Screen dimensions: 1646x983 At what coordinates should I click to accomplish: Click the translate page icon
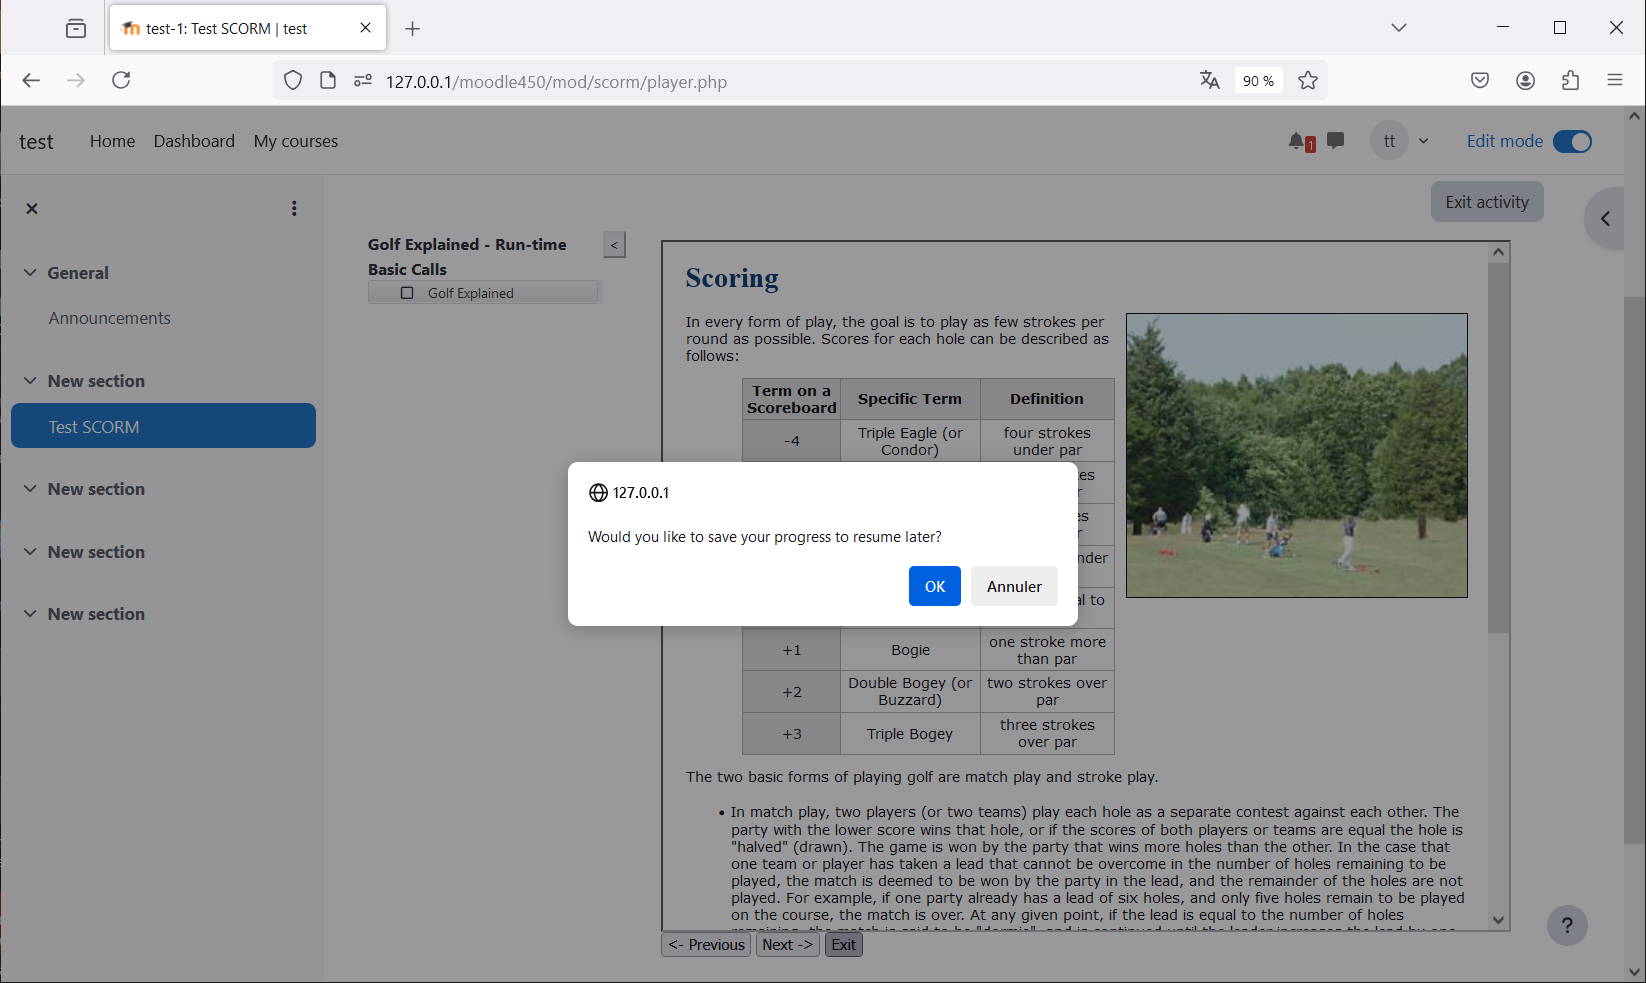tap(1210, 81)
